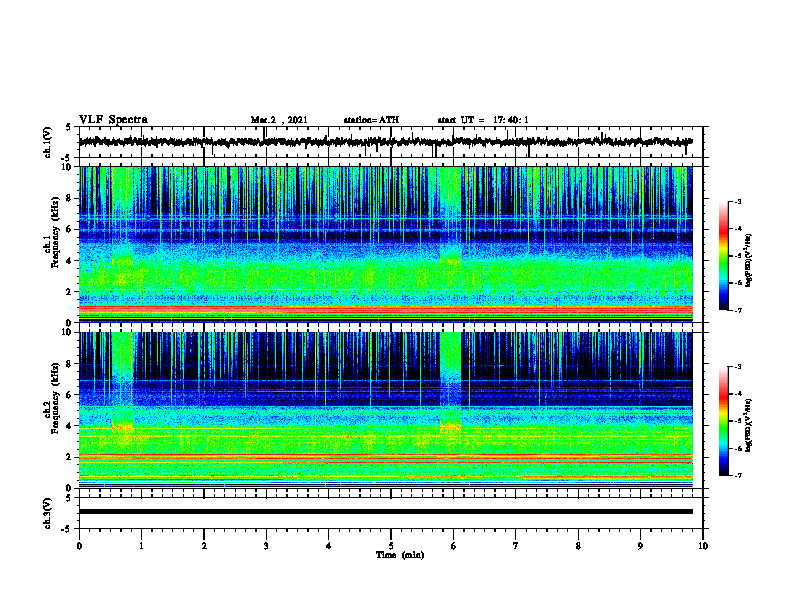
Task: Click the time axis end label "10"
Action: tap(703, 546)
